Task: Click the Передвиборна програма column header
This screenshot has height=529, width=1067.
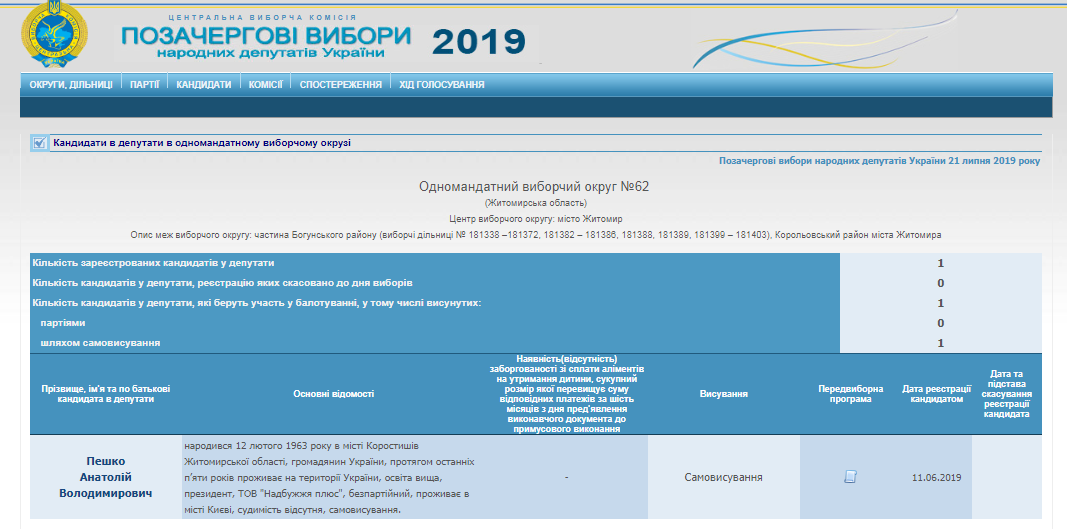Action: (850, 394)
